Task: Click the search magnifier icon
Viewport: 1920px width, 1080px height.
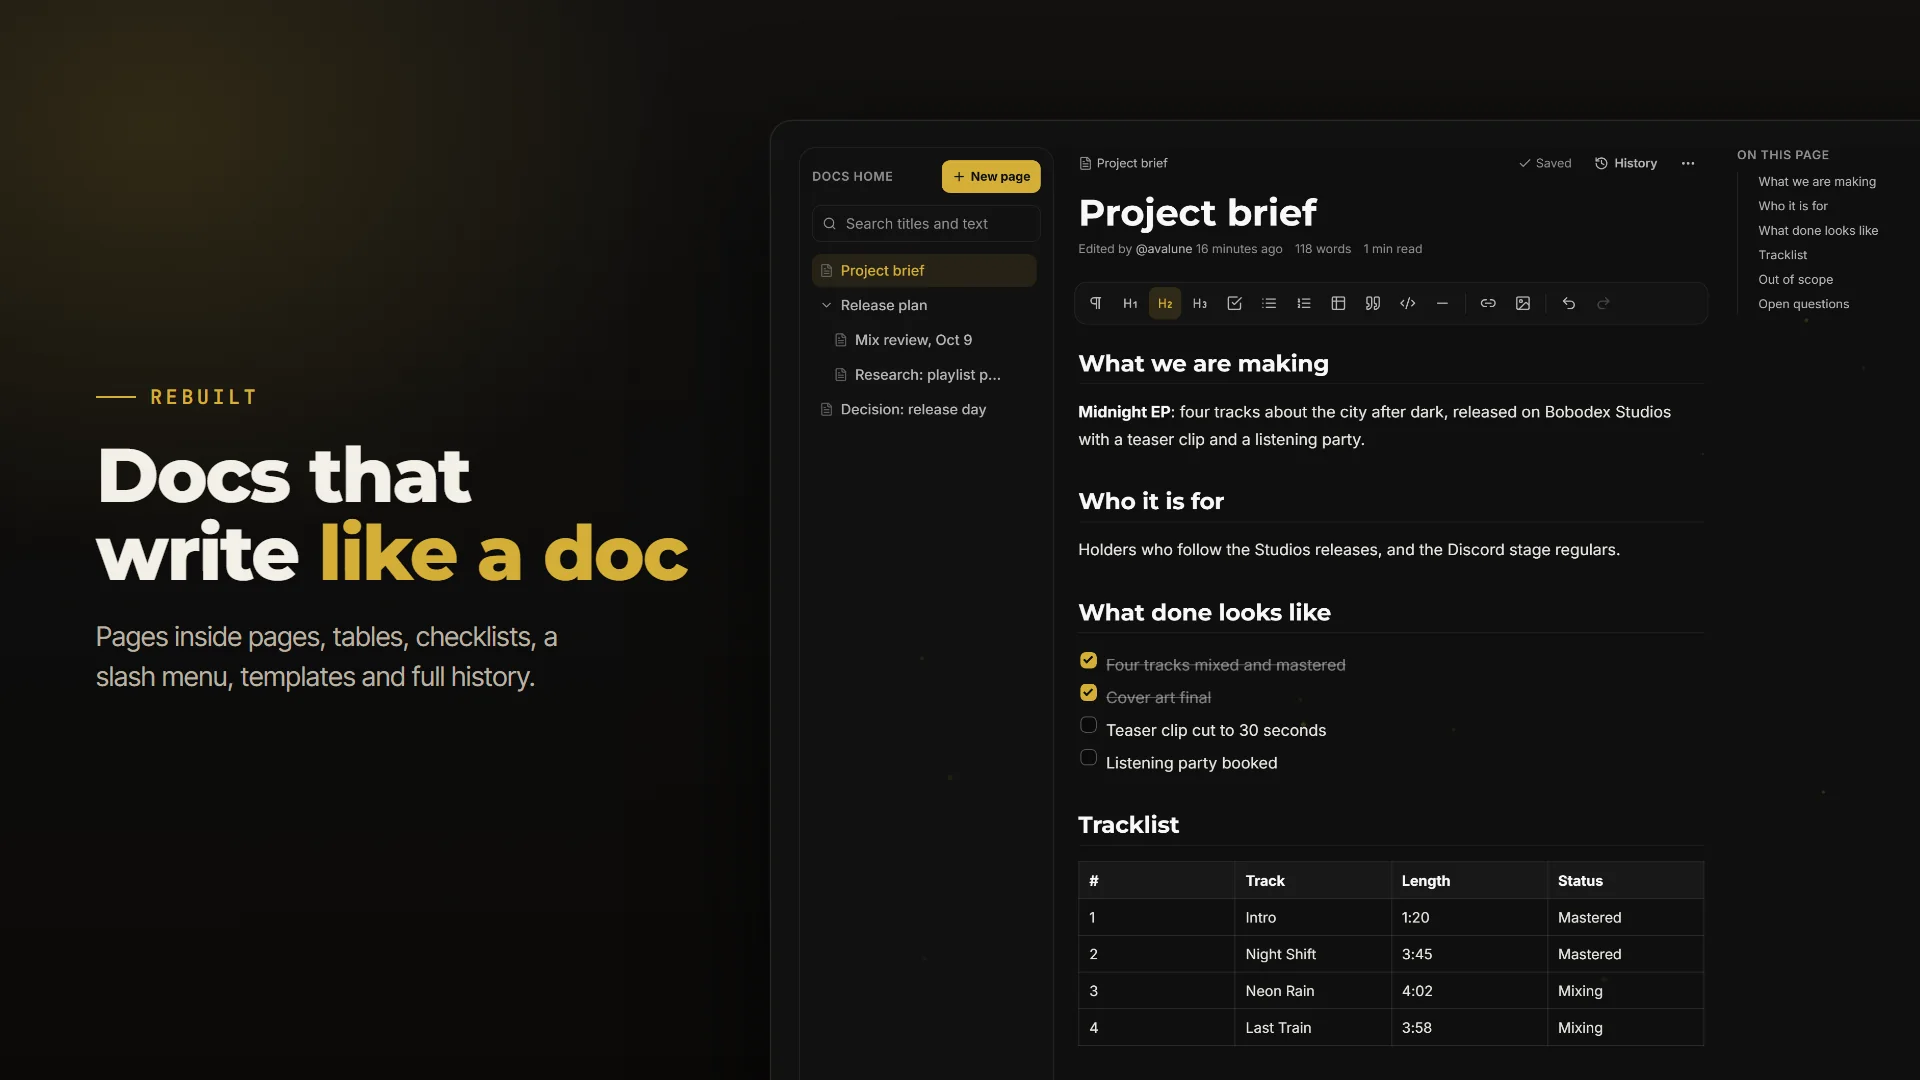Action: [x=829, y=224]
